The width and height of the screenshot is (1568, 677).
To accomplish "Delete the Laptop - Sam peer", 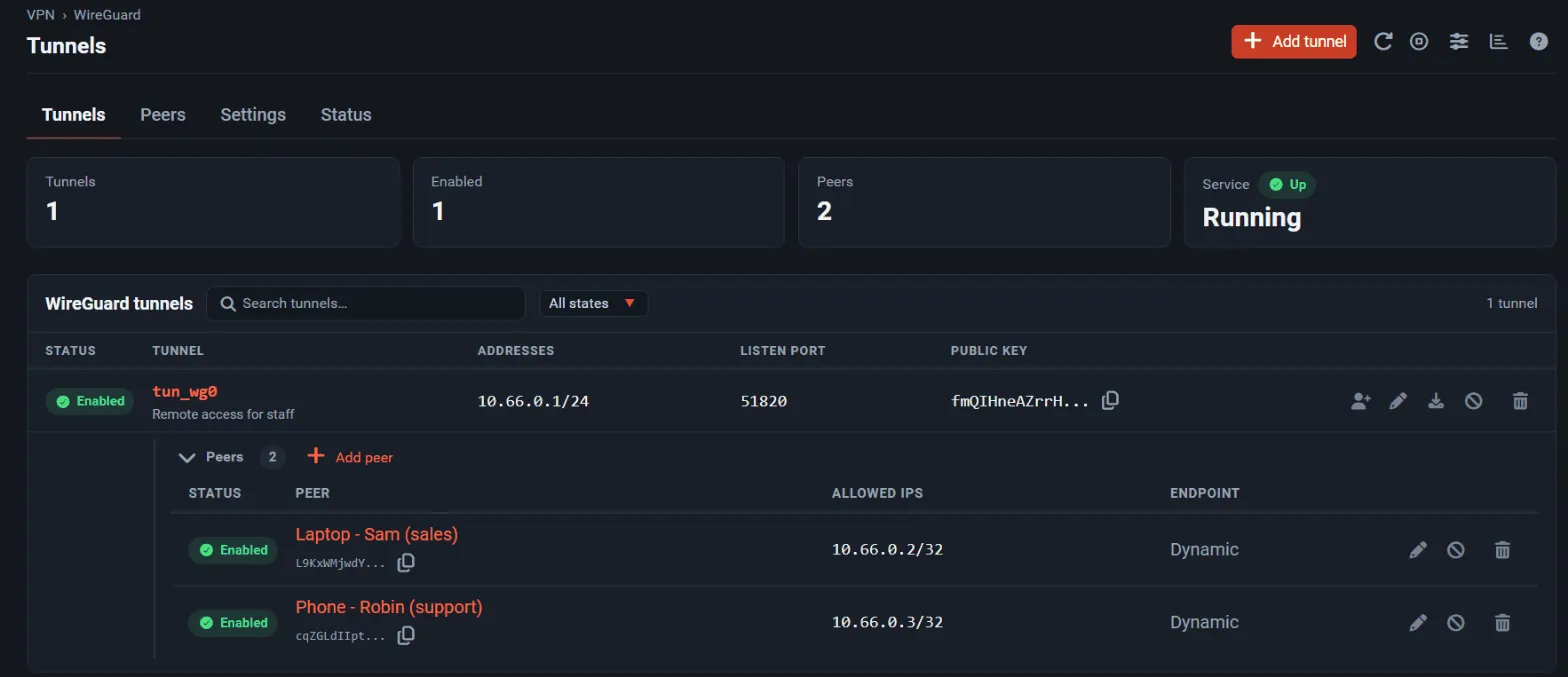I will coord(1501,550).
